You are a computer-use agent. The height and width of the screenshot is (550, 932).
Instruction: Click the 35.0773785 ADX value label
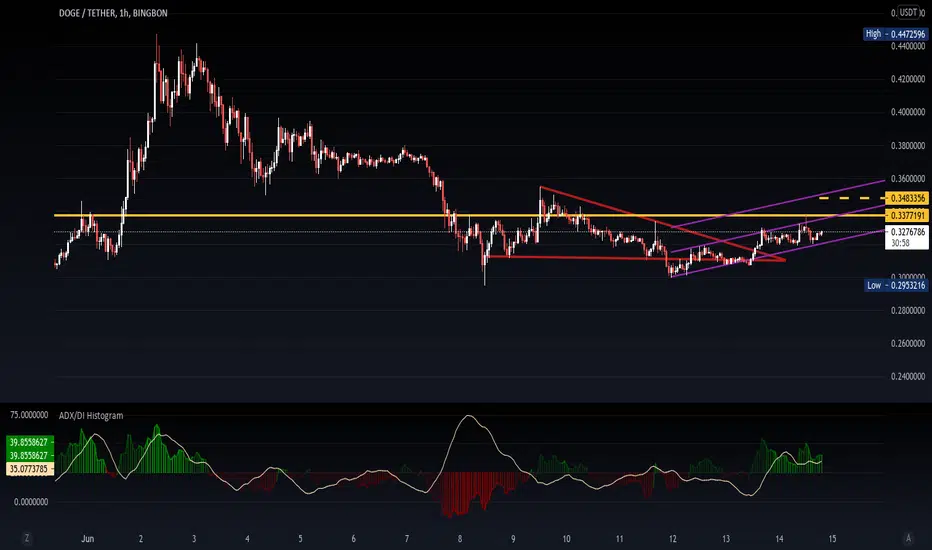click(x=29, y=469)
